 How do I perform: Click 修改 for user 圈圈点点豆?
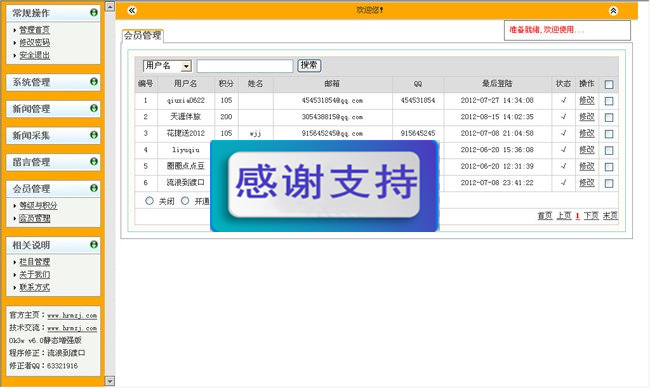tap(587, 166)
